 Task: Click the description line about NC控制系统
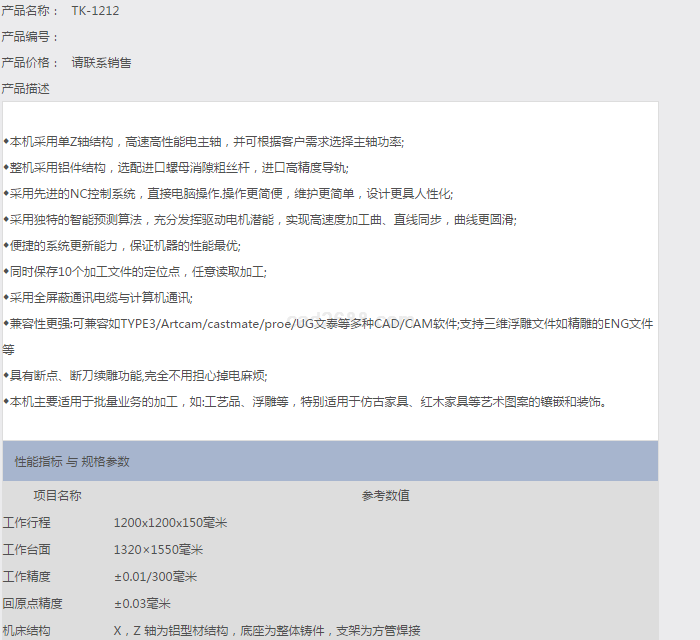tap(228, 194)
